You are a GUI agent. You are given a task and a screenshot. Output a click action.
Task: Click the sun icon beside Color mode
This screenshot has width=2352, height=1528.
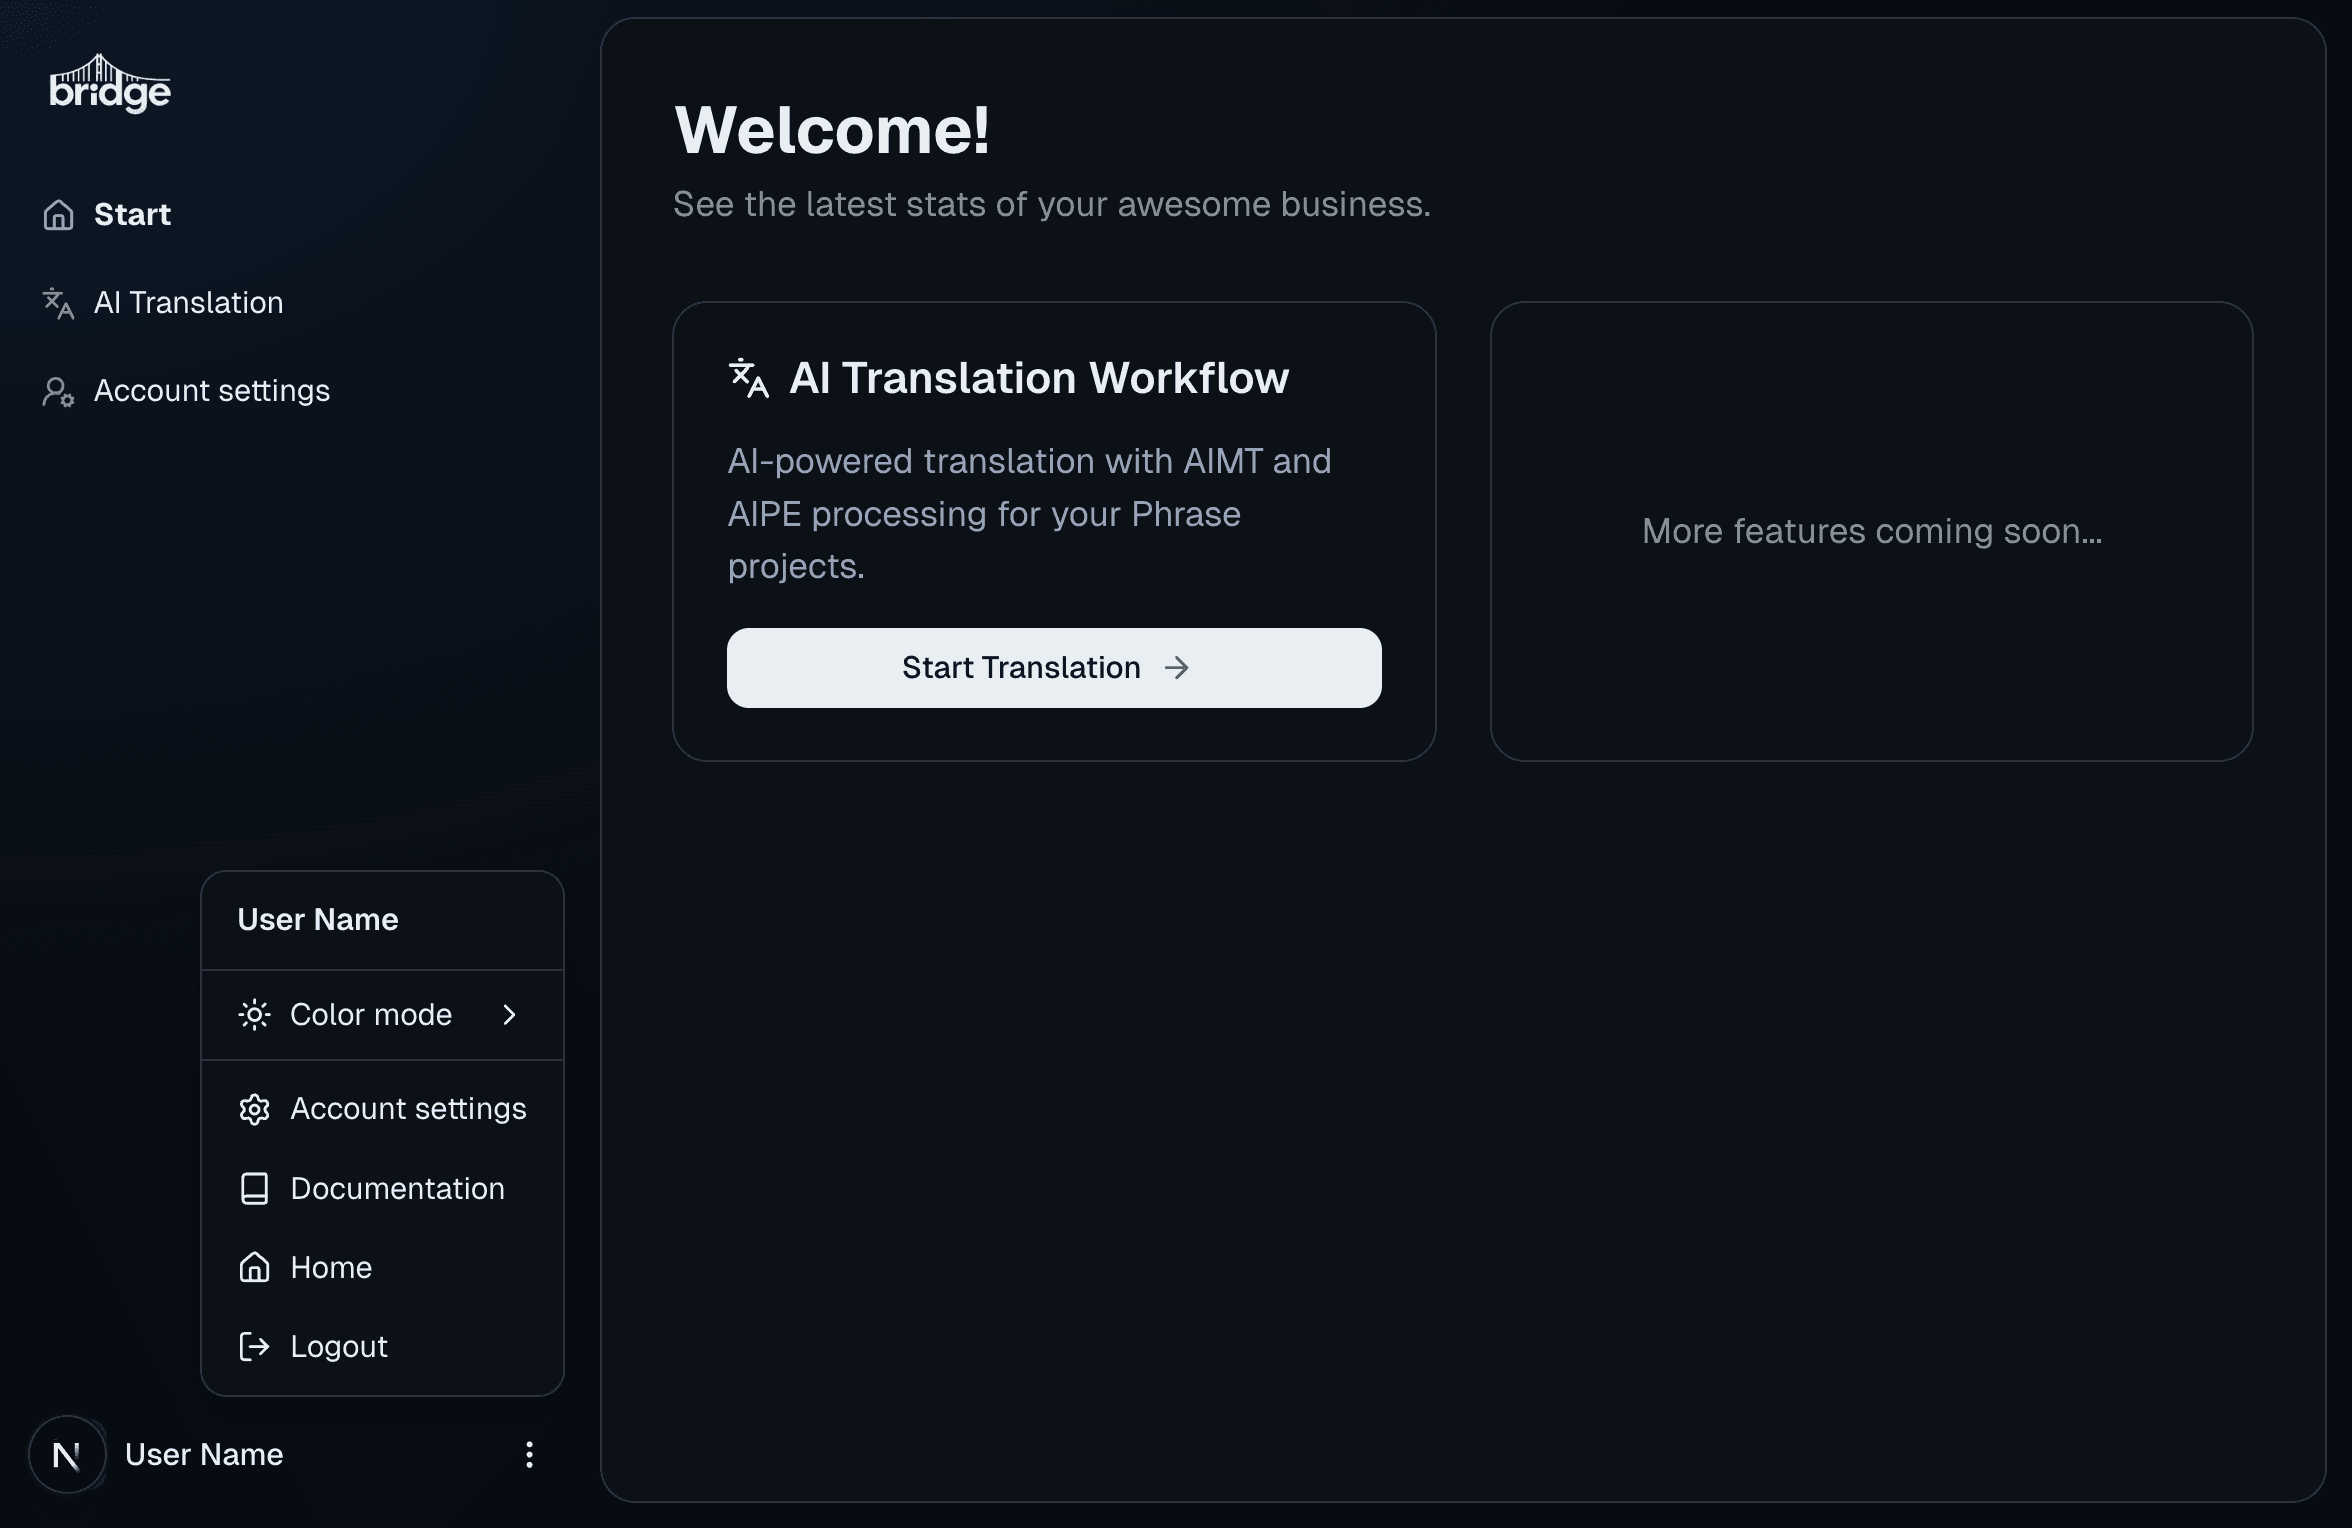click(x=255, y=1014)
